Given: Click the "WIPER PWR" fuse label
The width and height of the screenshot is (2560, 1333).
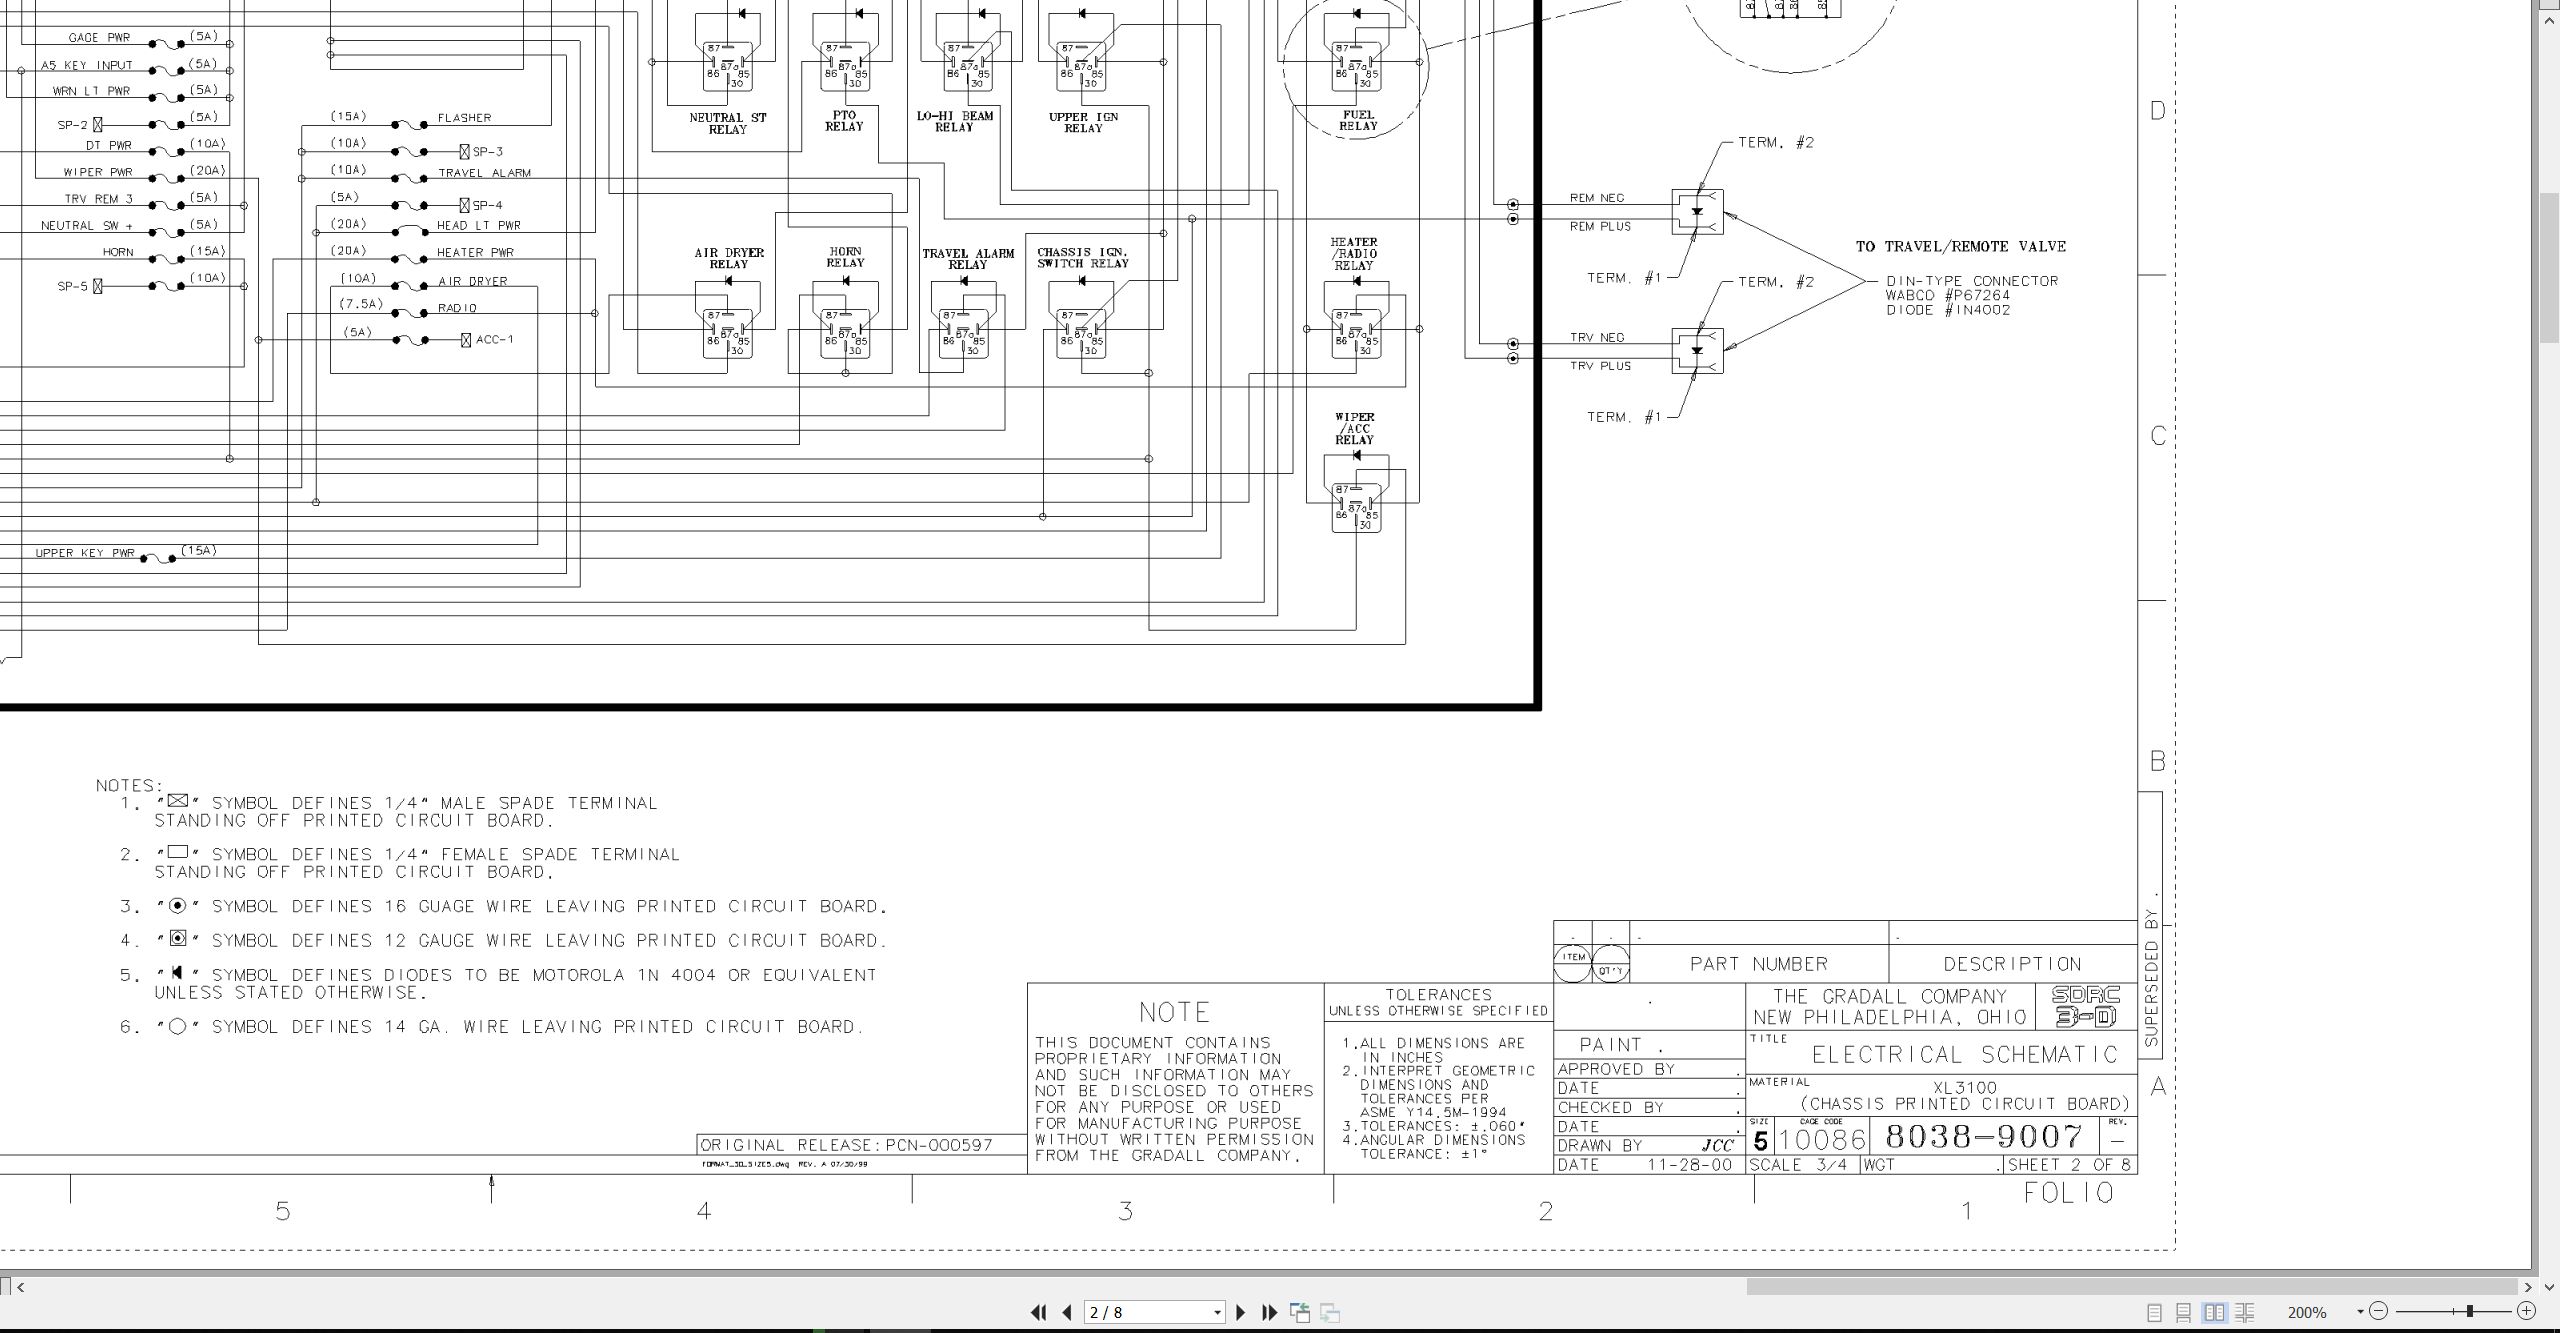Looking at the screenshot, I should point(98,172).
